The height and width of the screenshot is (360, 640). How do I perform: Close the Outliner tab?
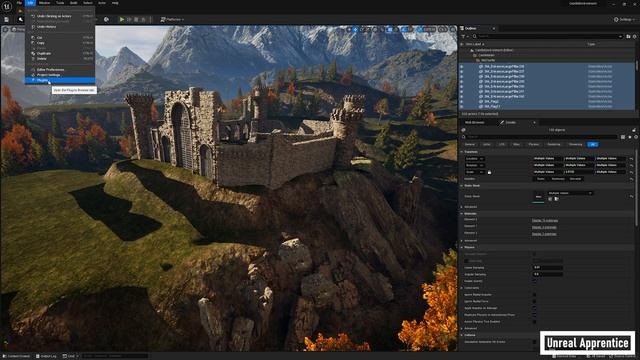pos(493,29)
